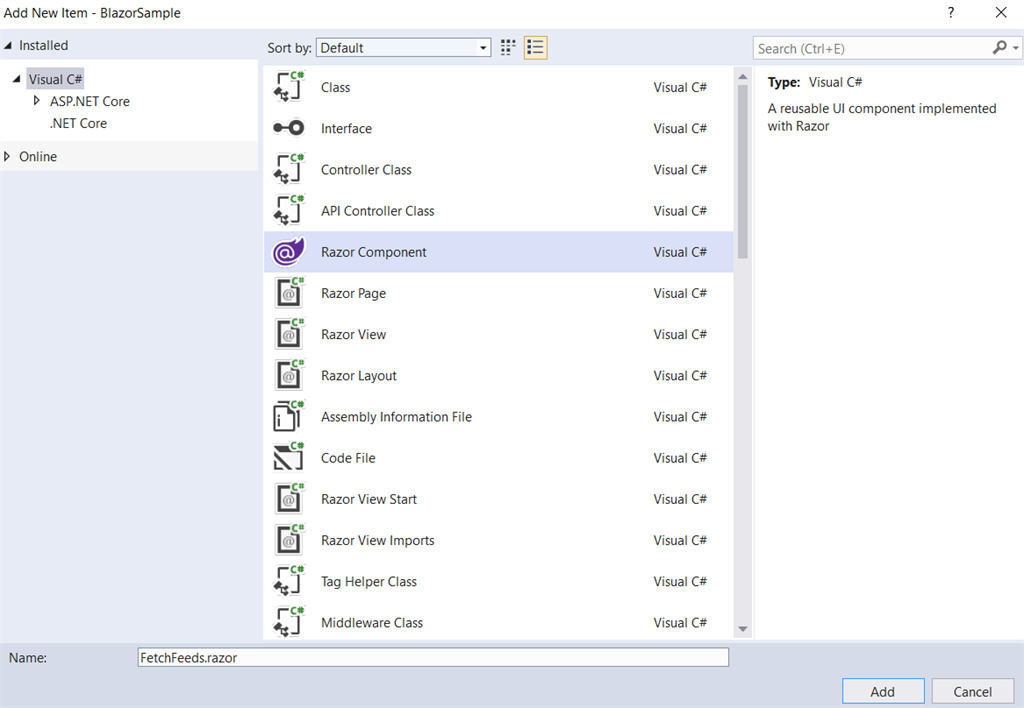Click in the Search templates field
The width and height of the screenshot is (1024, 708).
(872, 48)
